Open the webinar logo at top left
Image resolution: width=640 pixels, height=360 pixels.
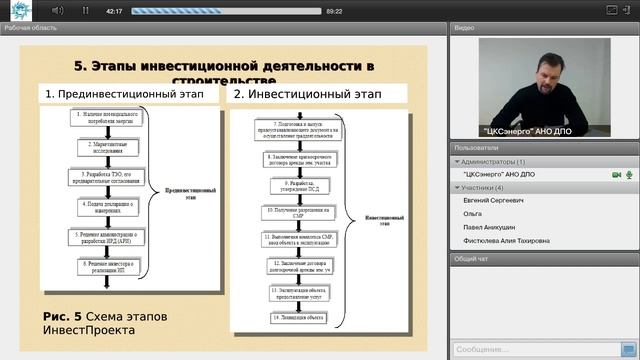pos(21,11)
